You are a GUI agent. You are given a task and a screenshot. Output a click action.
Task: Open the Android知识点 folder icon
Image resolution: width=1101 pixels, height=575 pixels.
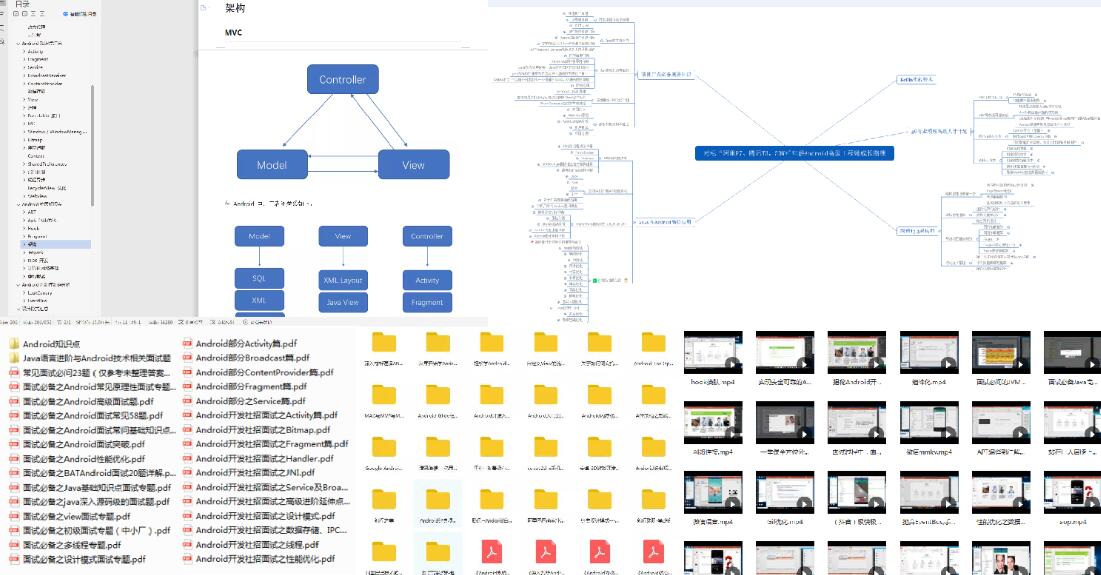(x=14, y=343)
